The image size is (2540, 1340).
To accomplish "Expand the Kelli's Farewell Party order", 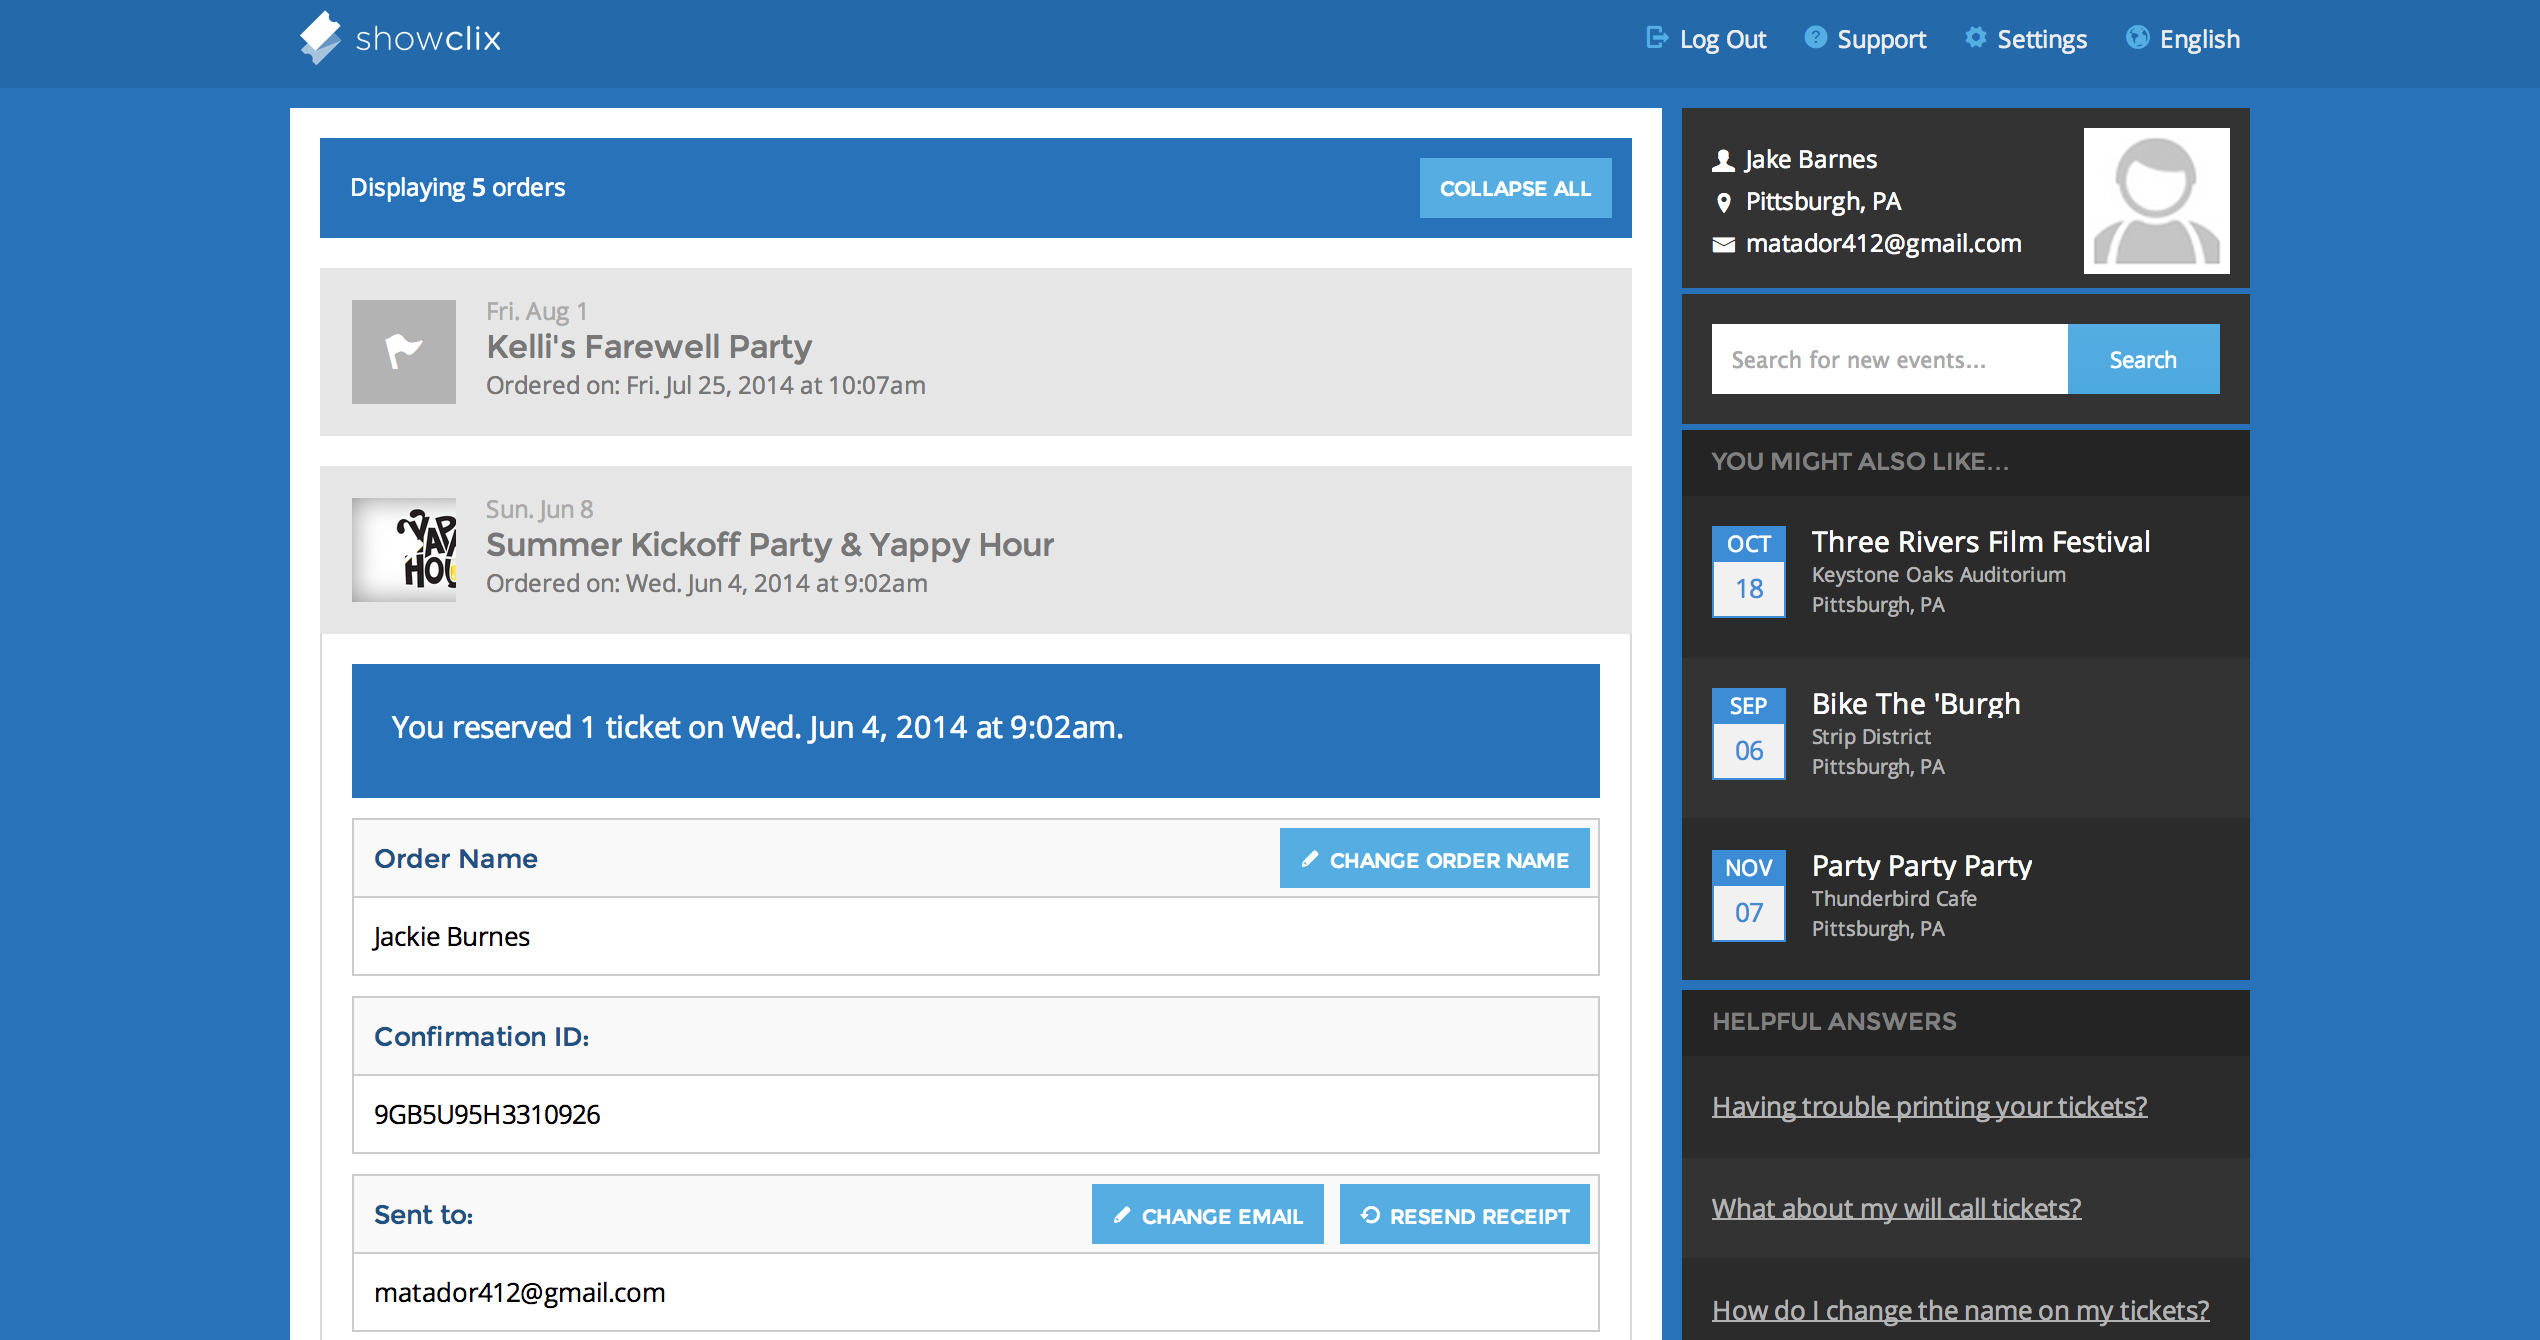I will [648, 346].
